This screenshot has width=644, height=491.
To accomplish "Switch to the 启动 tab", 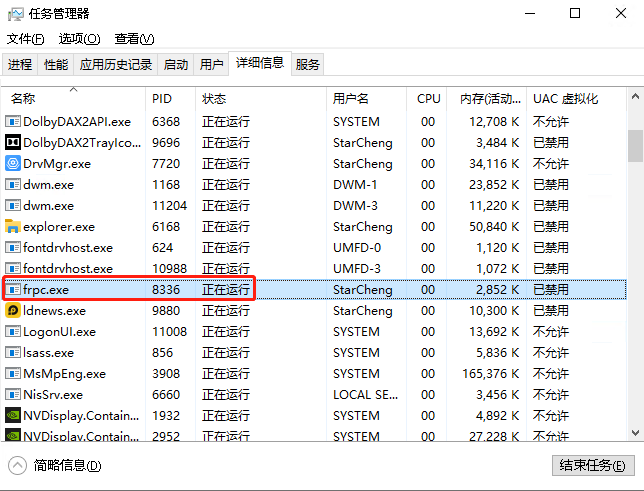I will 176,65.
